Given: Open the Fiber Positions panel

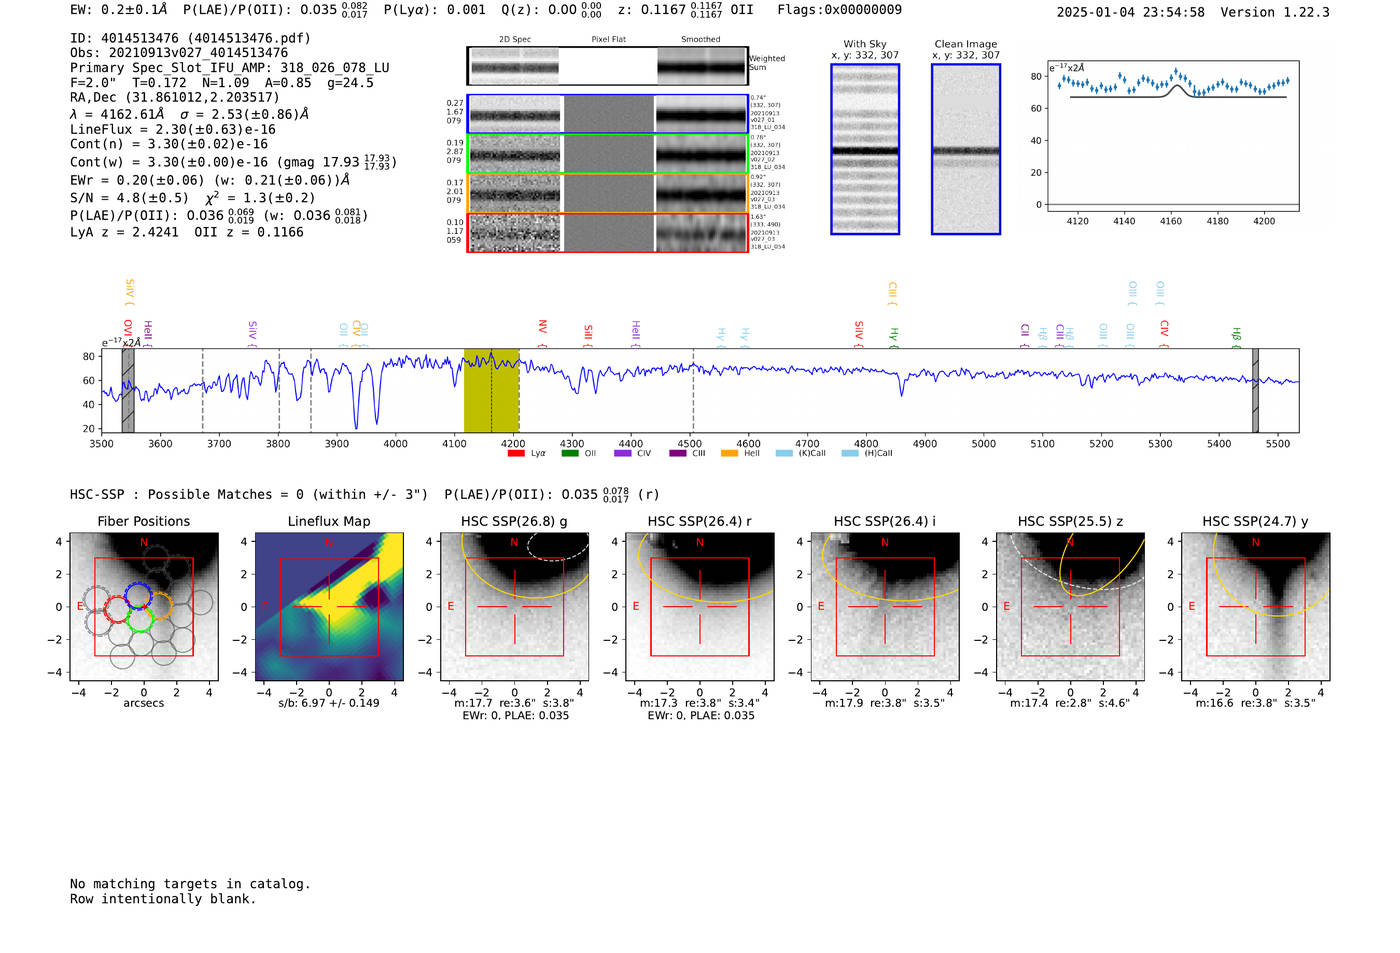Looking at the screenshot, I should tap(144, 606).
